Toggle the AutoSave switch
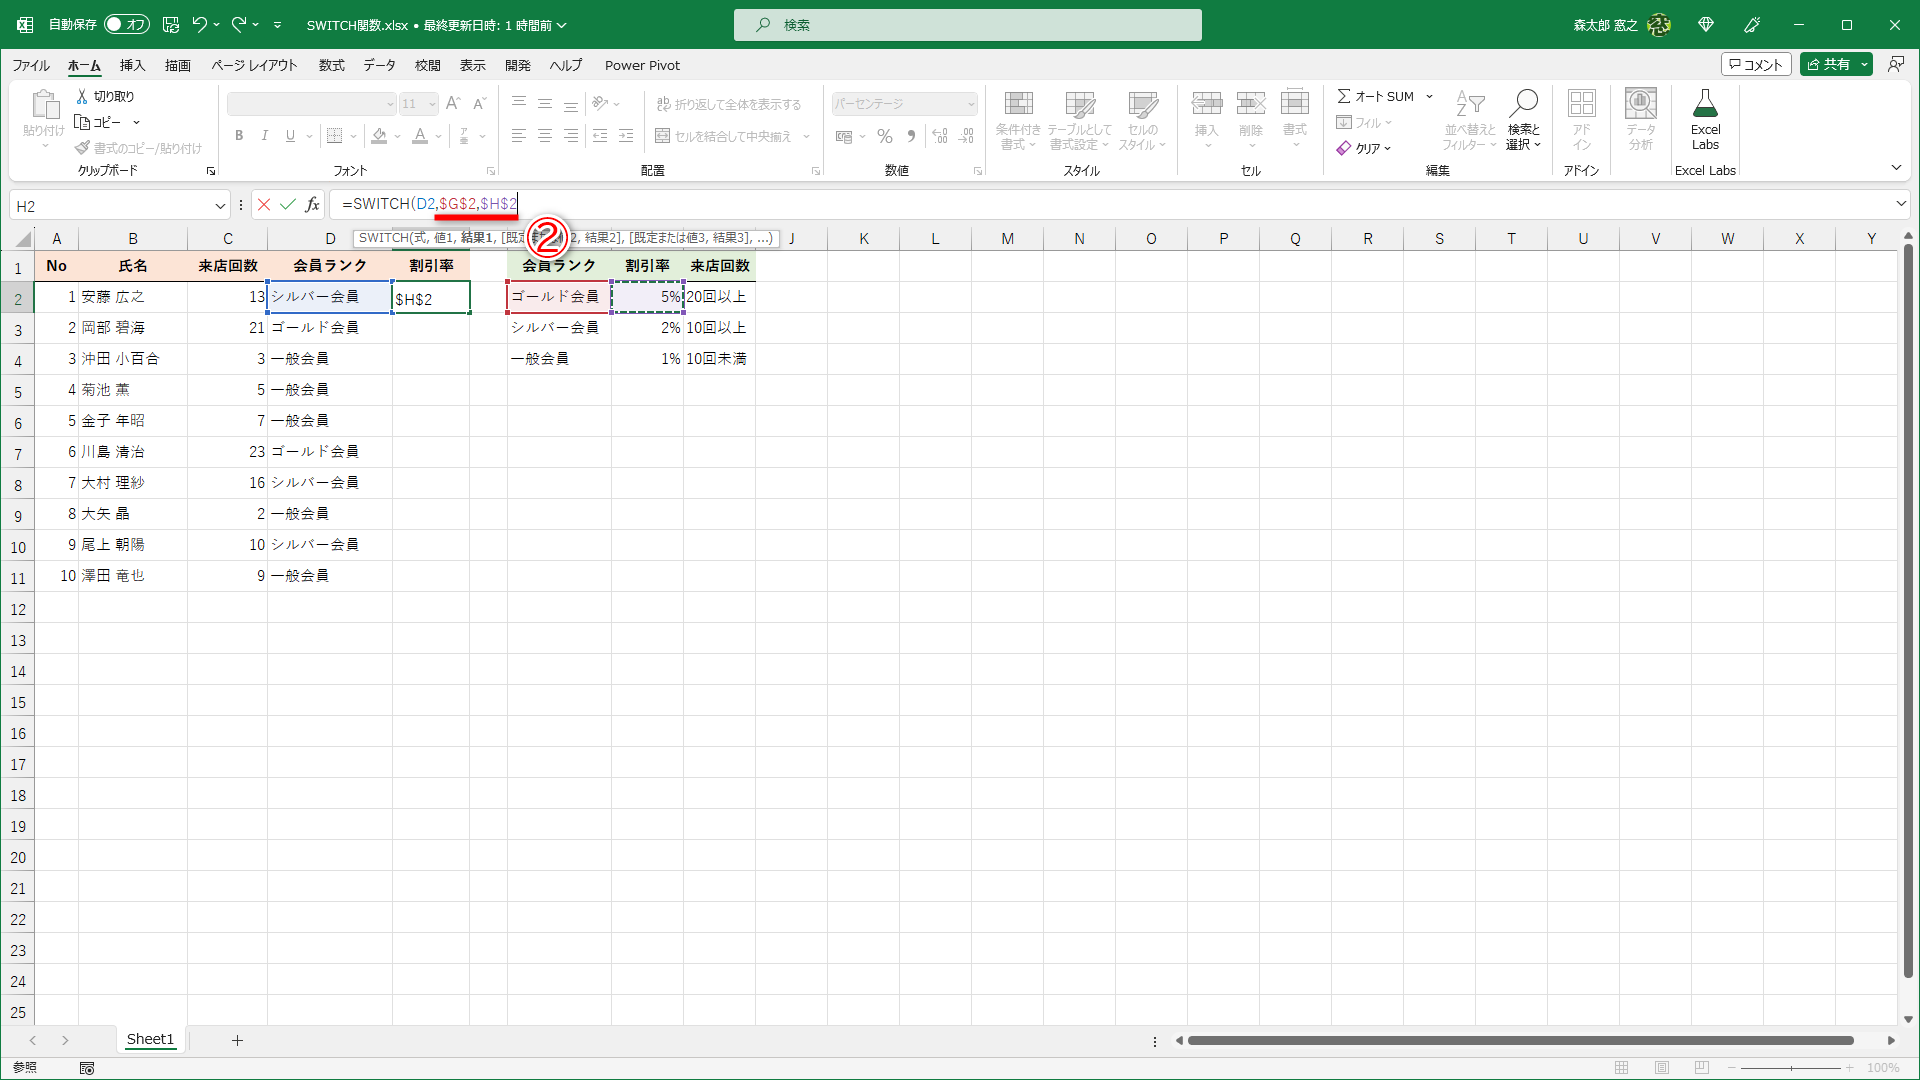The image size is (1920, 1080). (x=127, y=25)
